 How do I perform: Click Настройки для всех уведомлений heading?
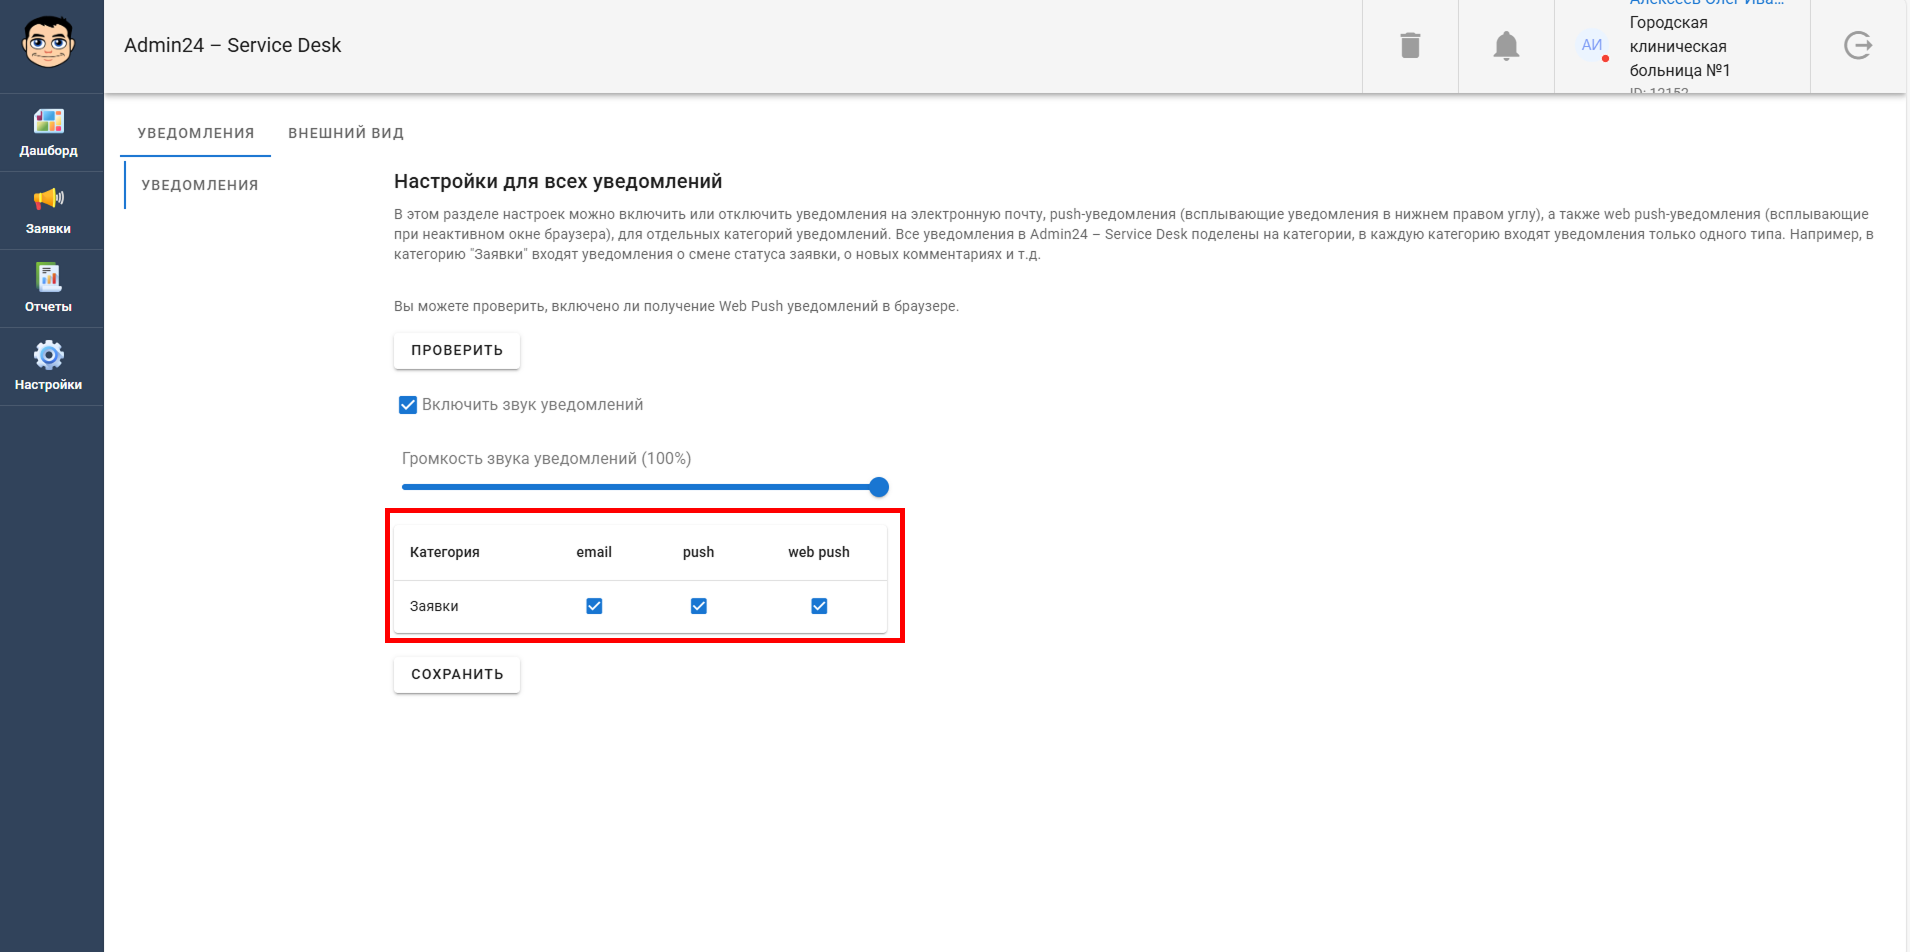[558, 181]
